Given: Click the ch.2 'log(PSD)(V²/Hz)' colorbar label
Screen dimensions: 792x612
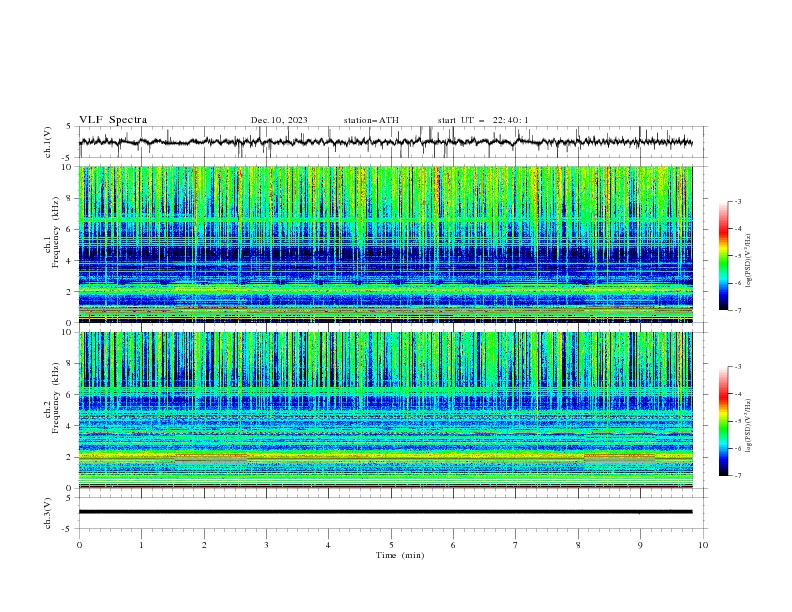Looking at the screenshot, I should coord(749,426).
